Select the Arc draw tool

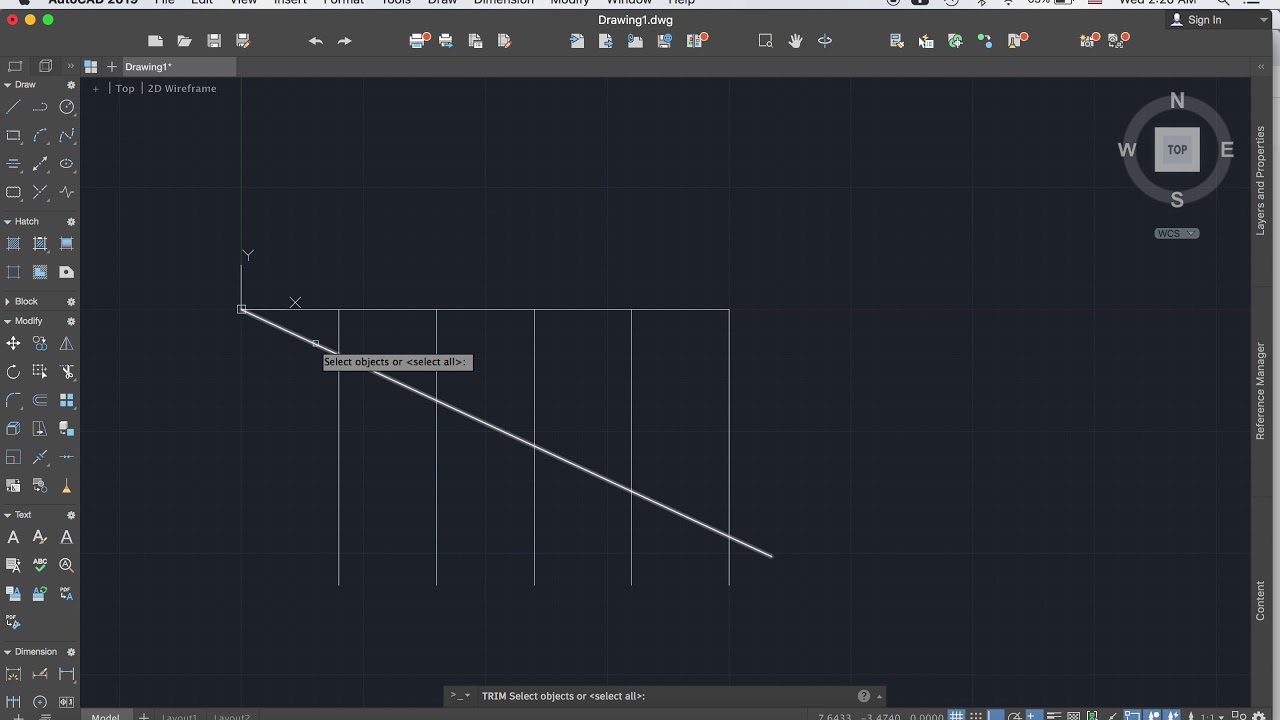(x=40, y=136)
